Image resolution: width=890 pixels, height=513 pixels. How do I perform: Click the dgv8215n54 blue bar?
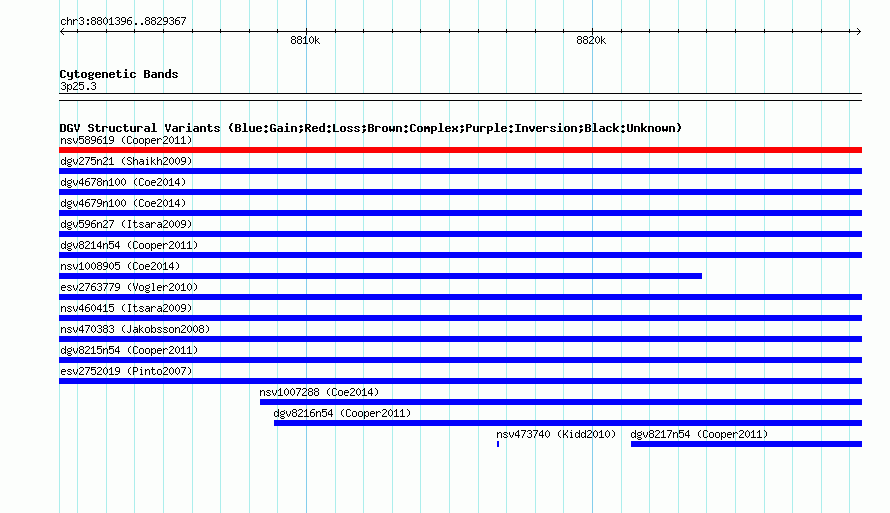(x=460, y=360)
